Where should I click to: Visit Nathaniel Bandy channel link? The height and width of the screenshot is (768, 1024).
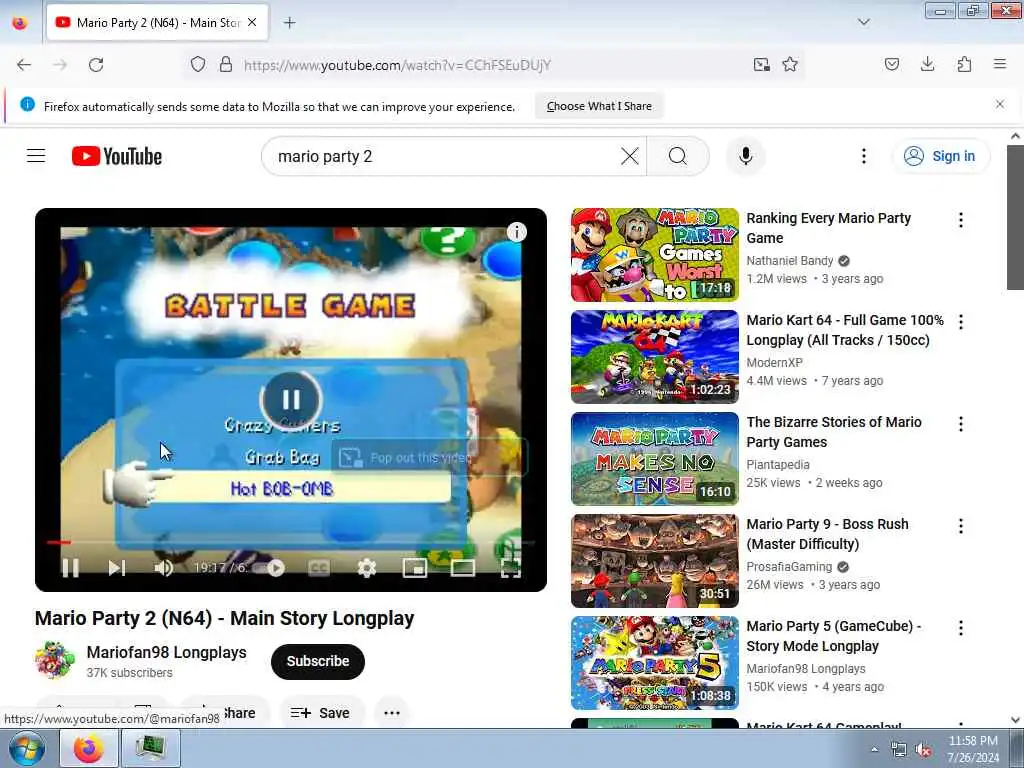pos(790,261)
